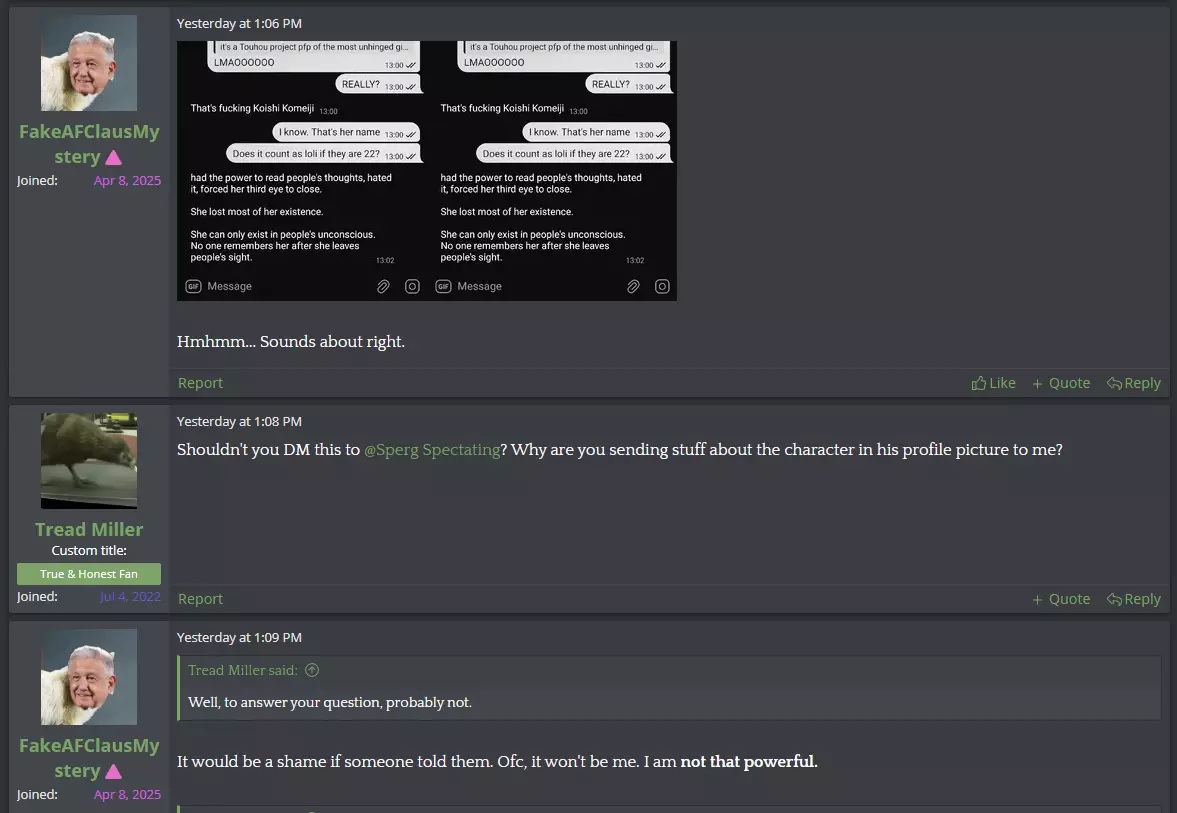The height and width of the screenshot is (813, 1177).
Task: Open FakeAFClausMystery username in the bottom post
Action: (x=89, y=758)
